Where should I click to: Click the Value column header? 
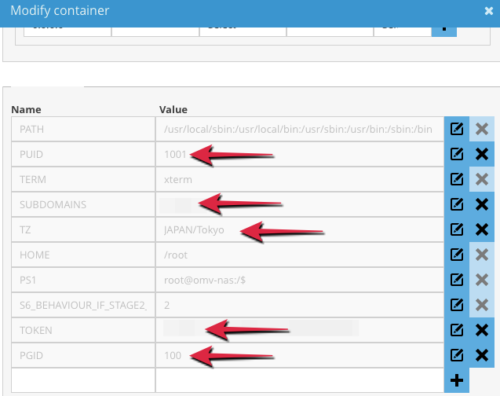[173, 109]
